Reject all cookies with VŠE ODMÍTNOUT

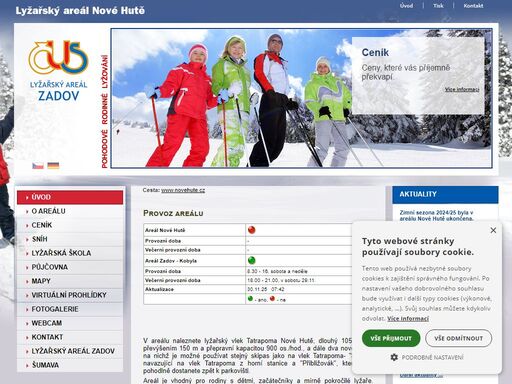point(458,338)
